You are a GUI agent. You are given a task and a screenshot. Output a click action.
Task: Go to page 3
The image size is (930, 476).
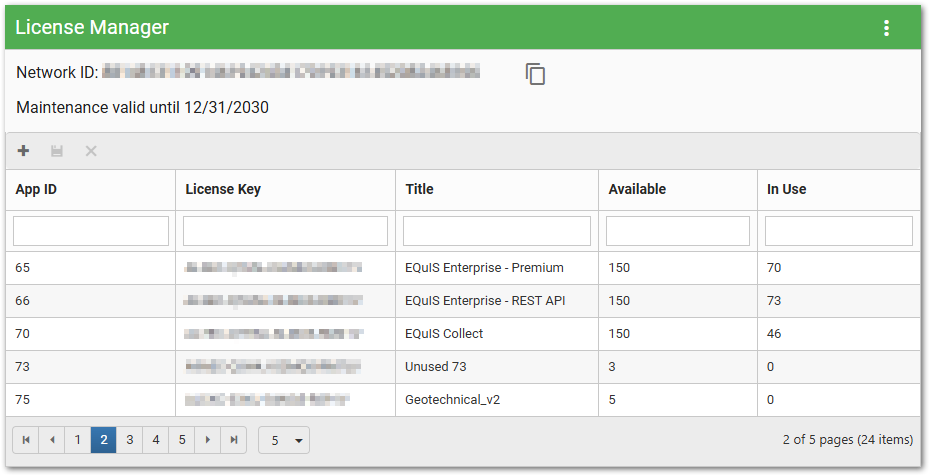pos(130,440)
